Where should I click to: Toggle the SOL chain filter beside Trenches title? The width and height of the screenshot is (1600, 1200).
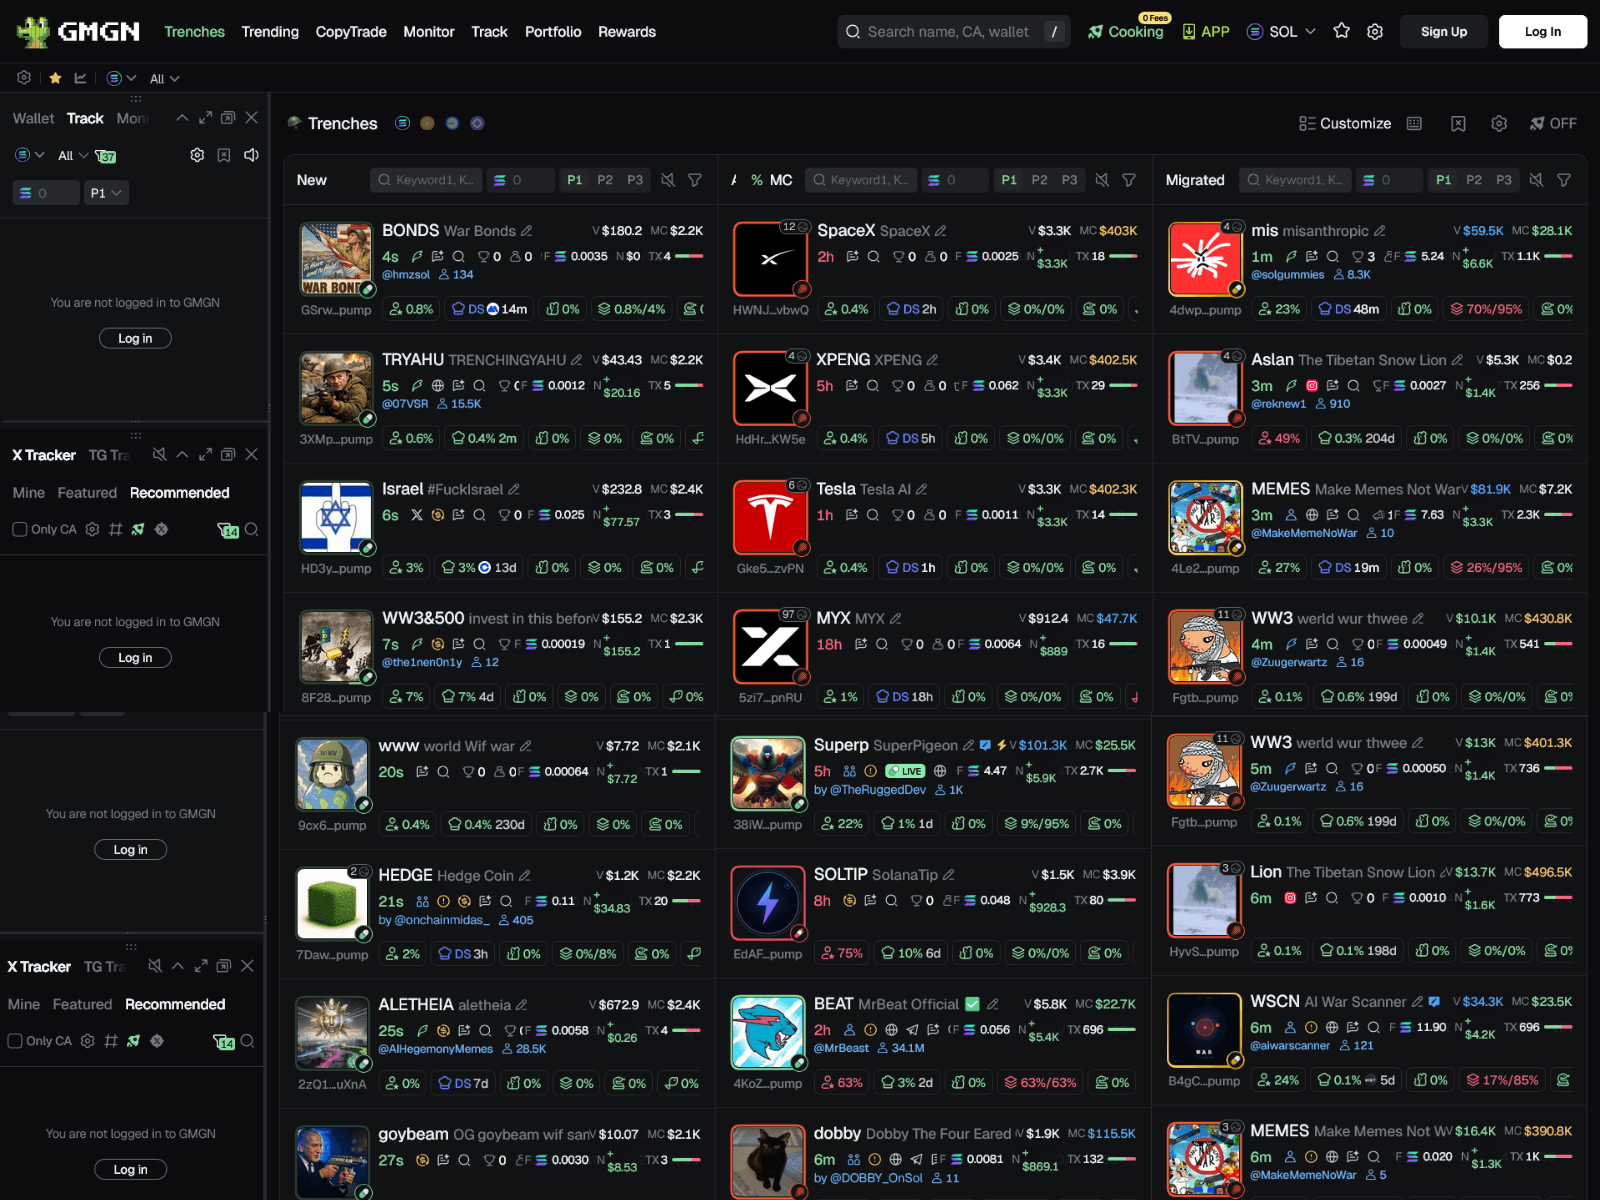(402, 123)
